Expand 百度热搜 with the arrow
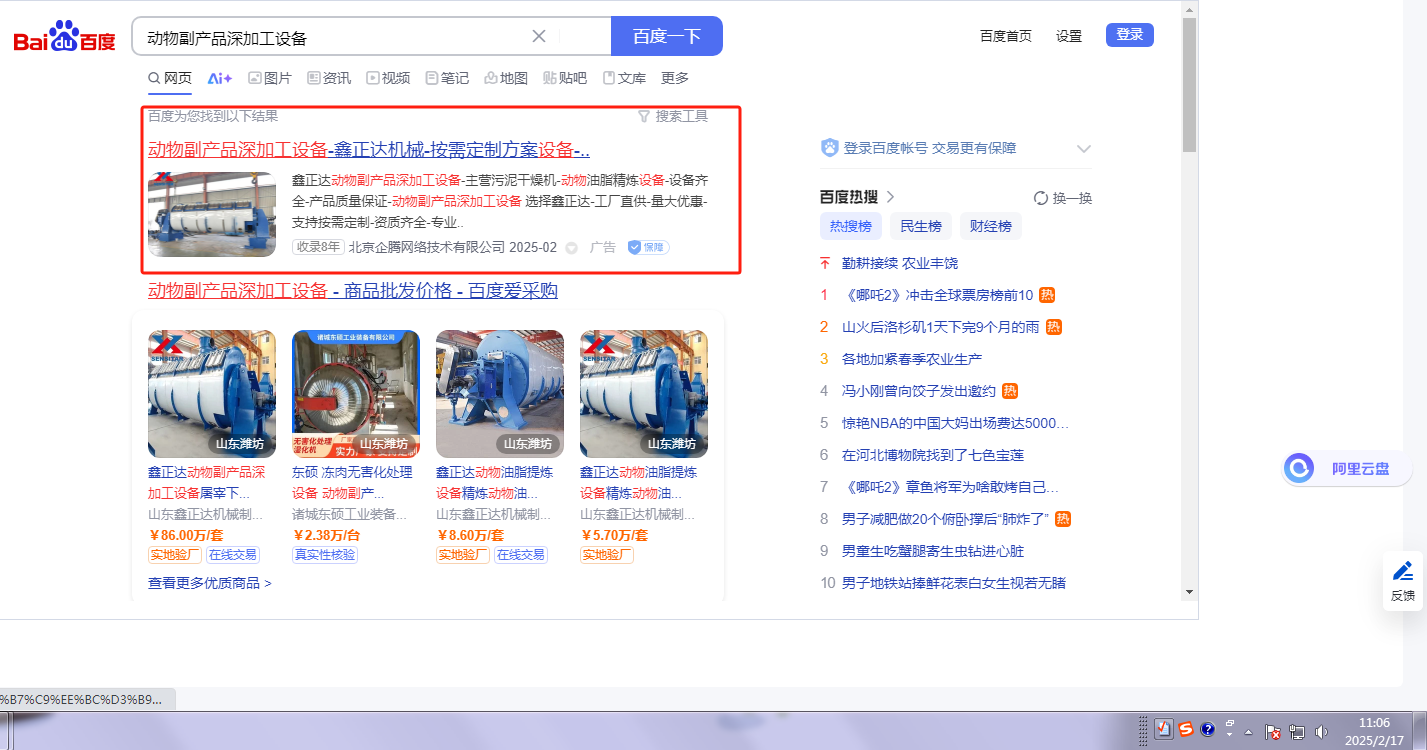The image size is (1427, 750). pyautogui.click(x=890, y=197)
